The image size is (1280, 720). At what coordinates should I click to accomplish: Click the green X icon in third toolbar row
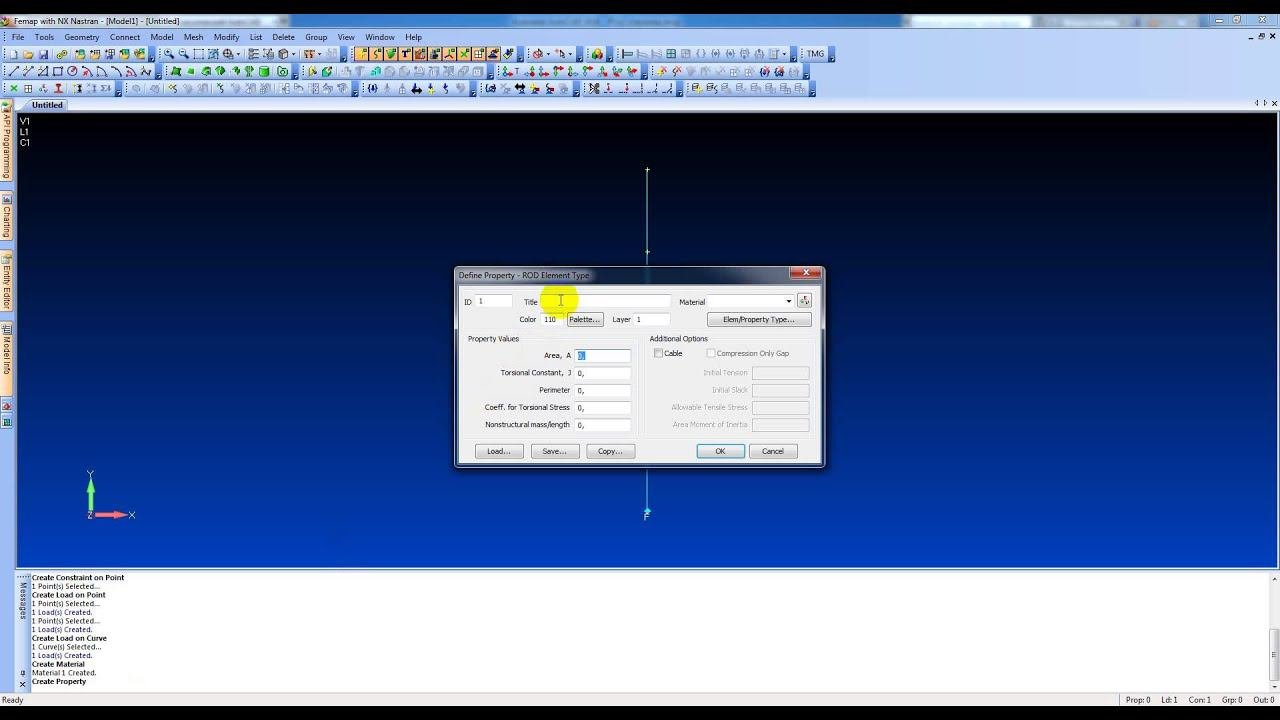[13, 88]
